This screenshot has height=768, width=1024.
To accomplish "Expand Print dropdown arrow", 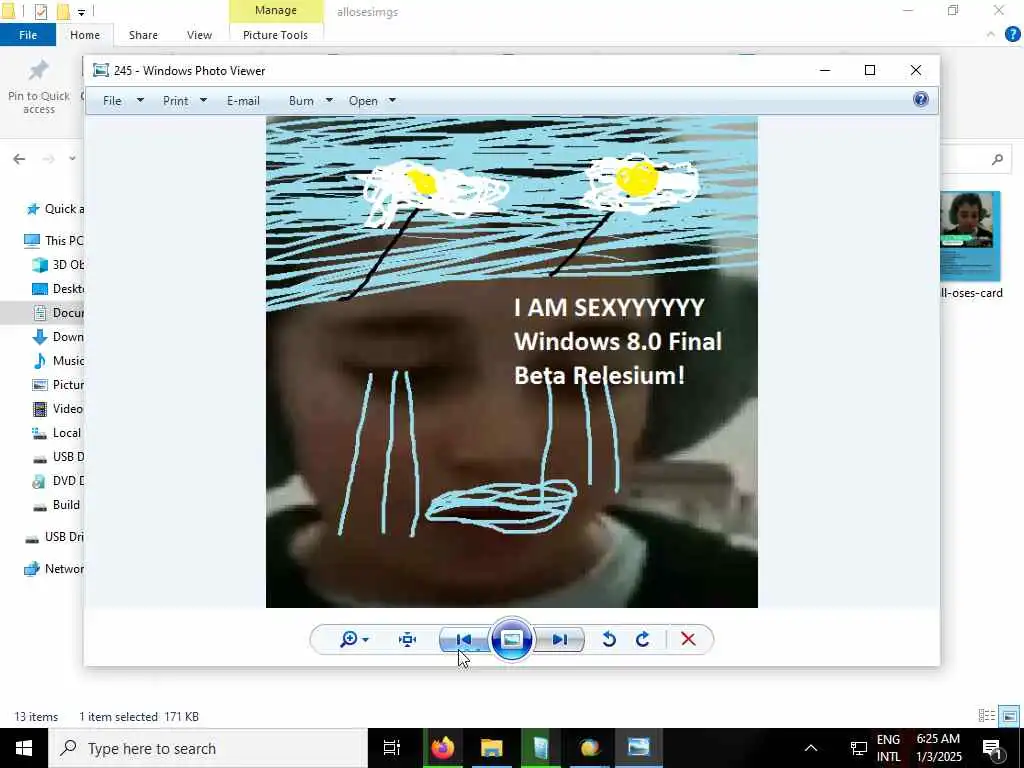I will (203, 101).
